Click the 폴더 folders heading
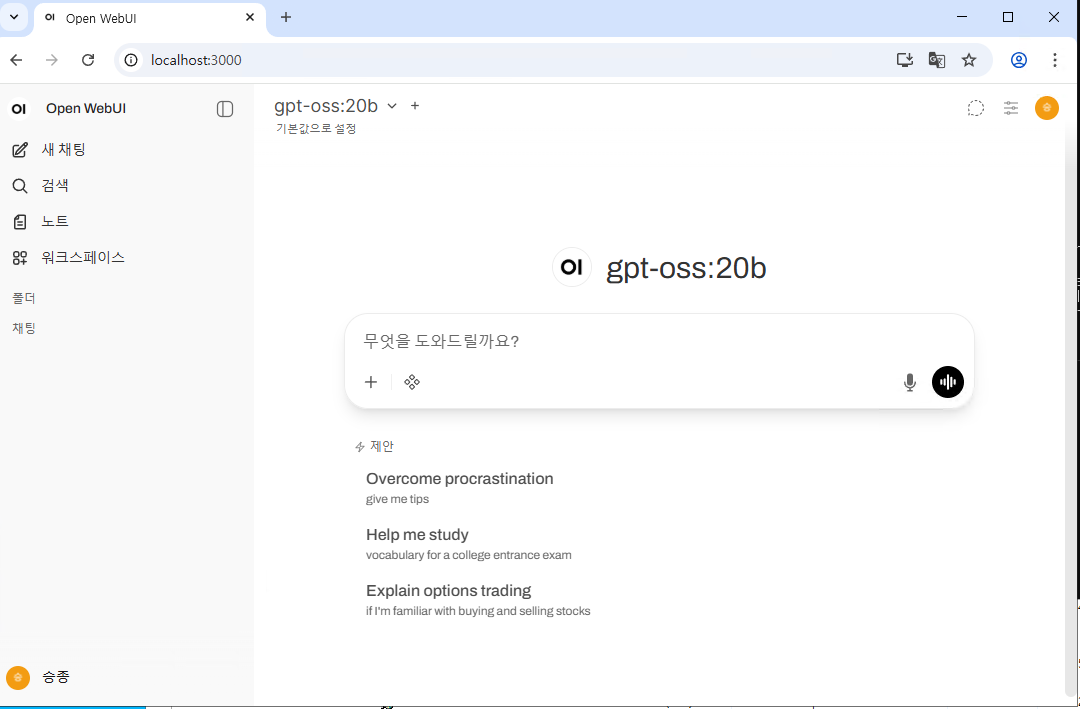 point(23,298)
